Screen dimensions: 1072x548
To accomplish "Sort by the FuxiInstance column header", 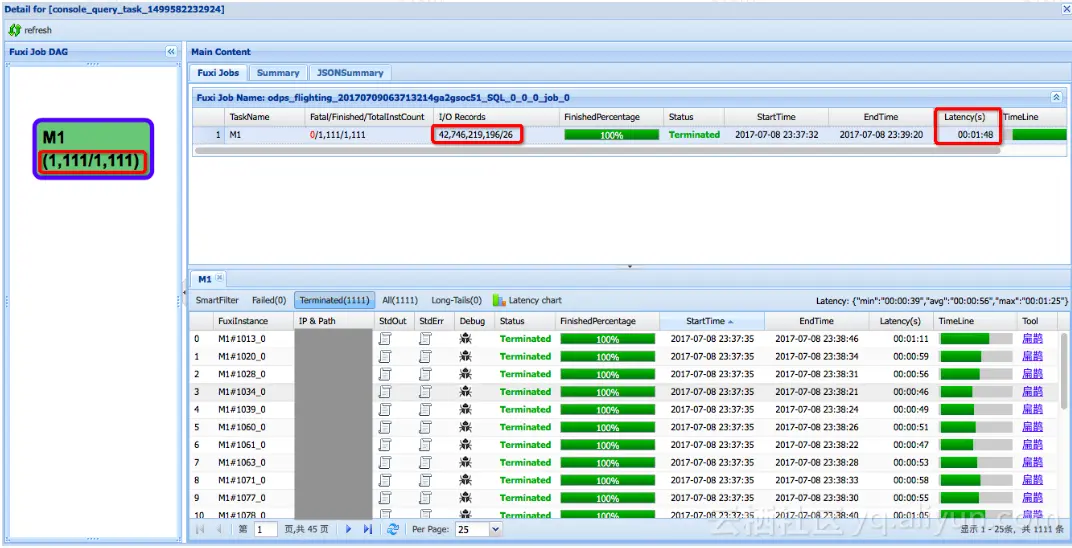I will coord(253,321).
